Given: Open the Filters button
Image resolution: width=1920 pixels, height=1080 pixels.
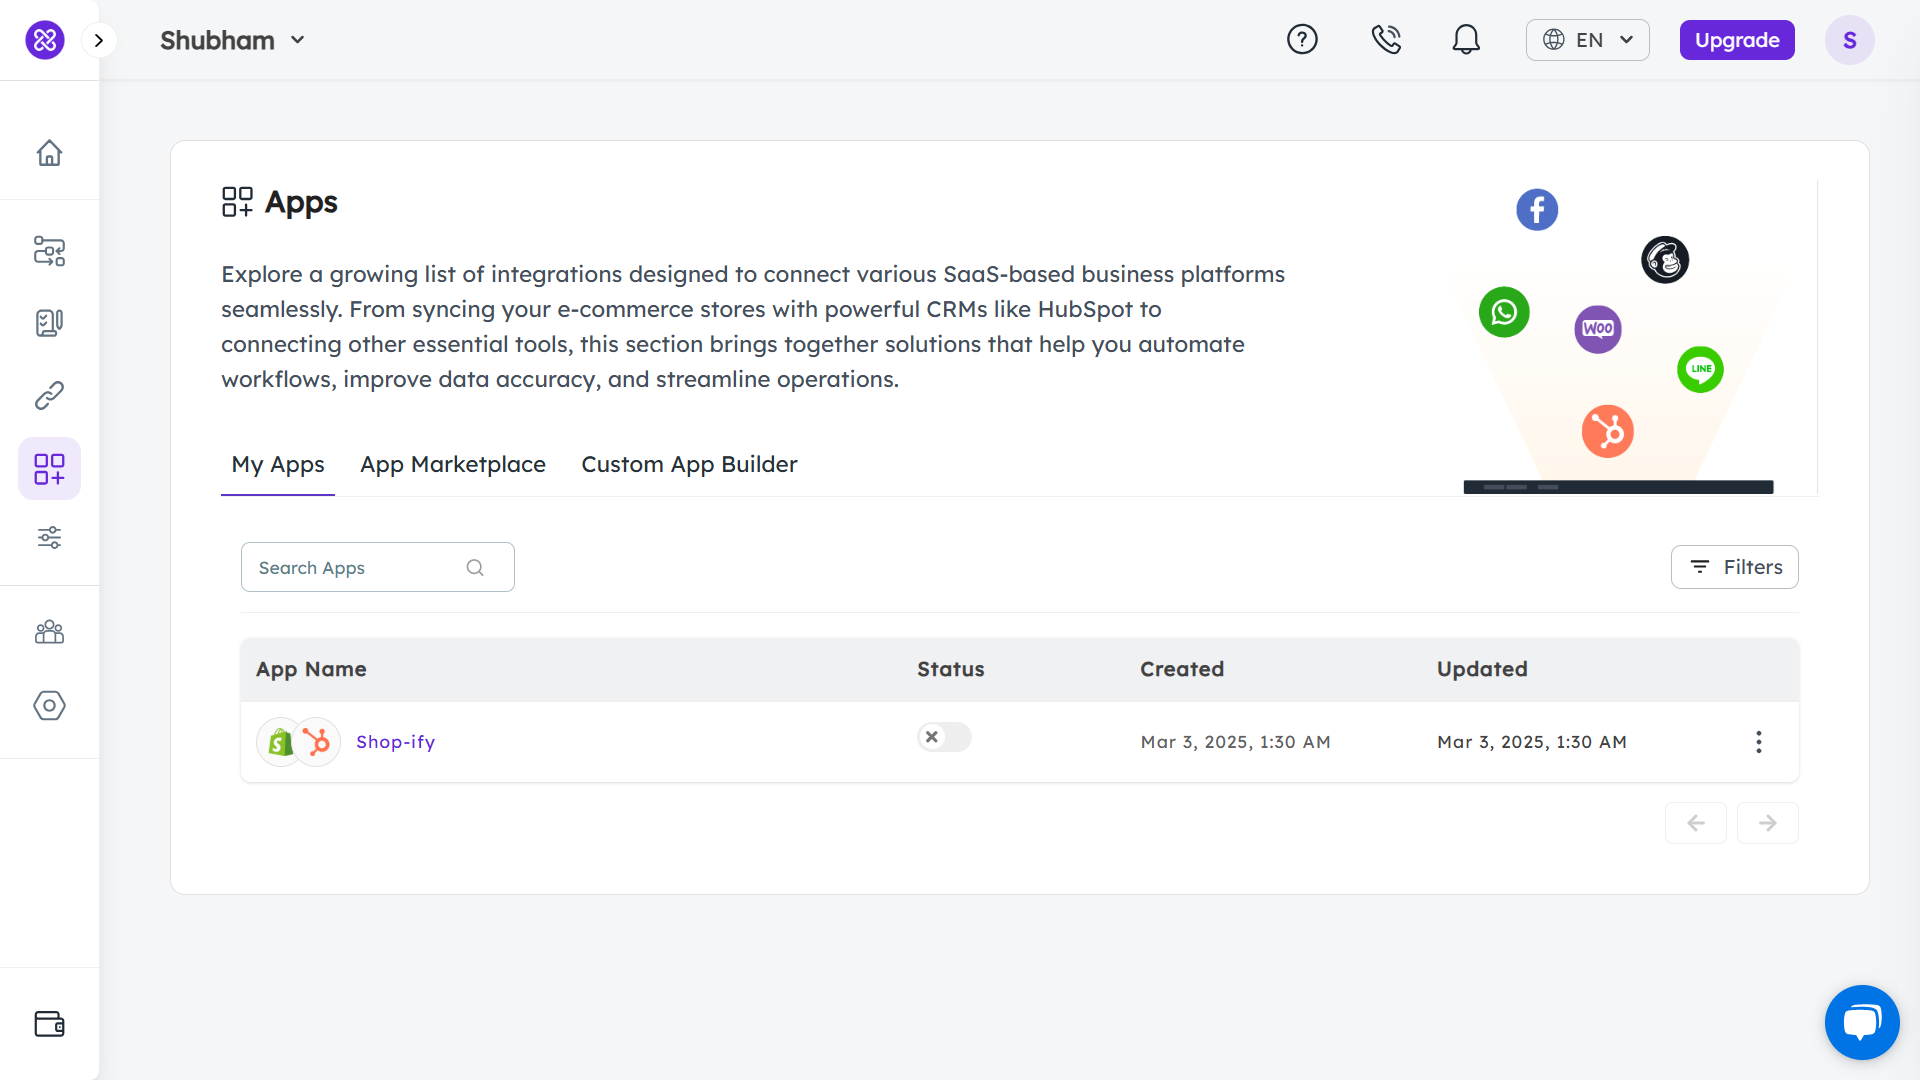Looking at the screenshot, I should click(x=1735, y=567).
